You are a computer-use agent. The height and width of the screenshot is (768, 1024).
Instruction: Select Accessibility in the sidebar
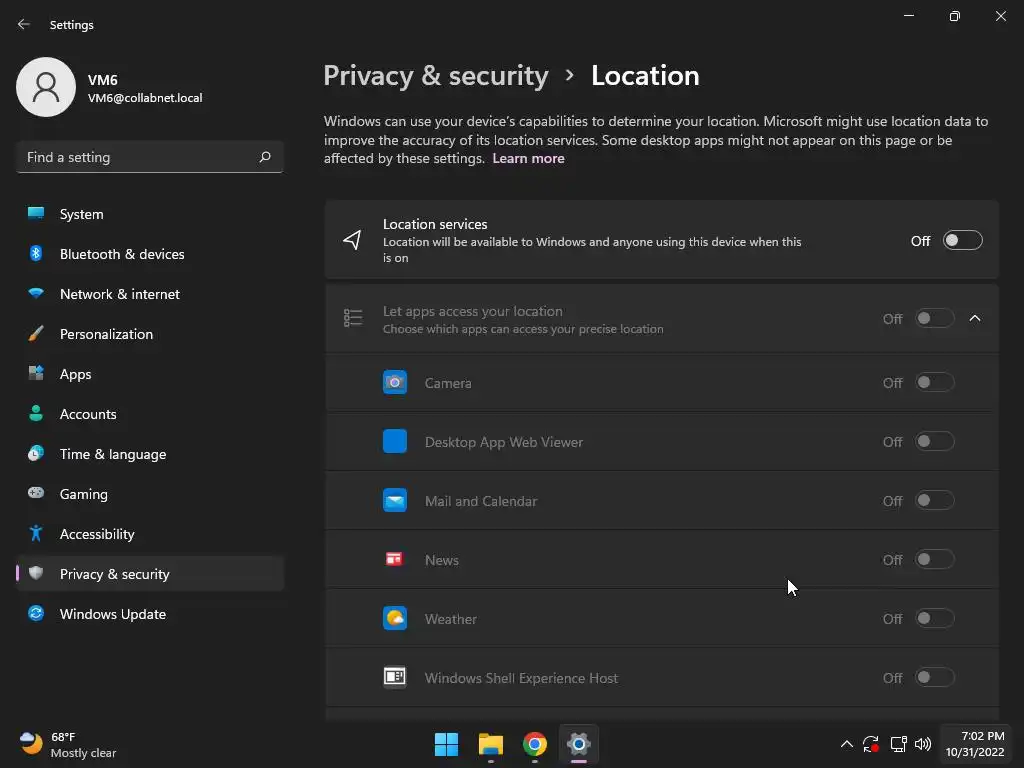pos(150,534)
